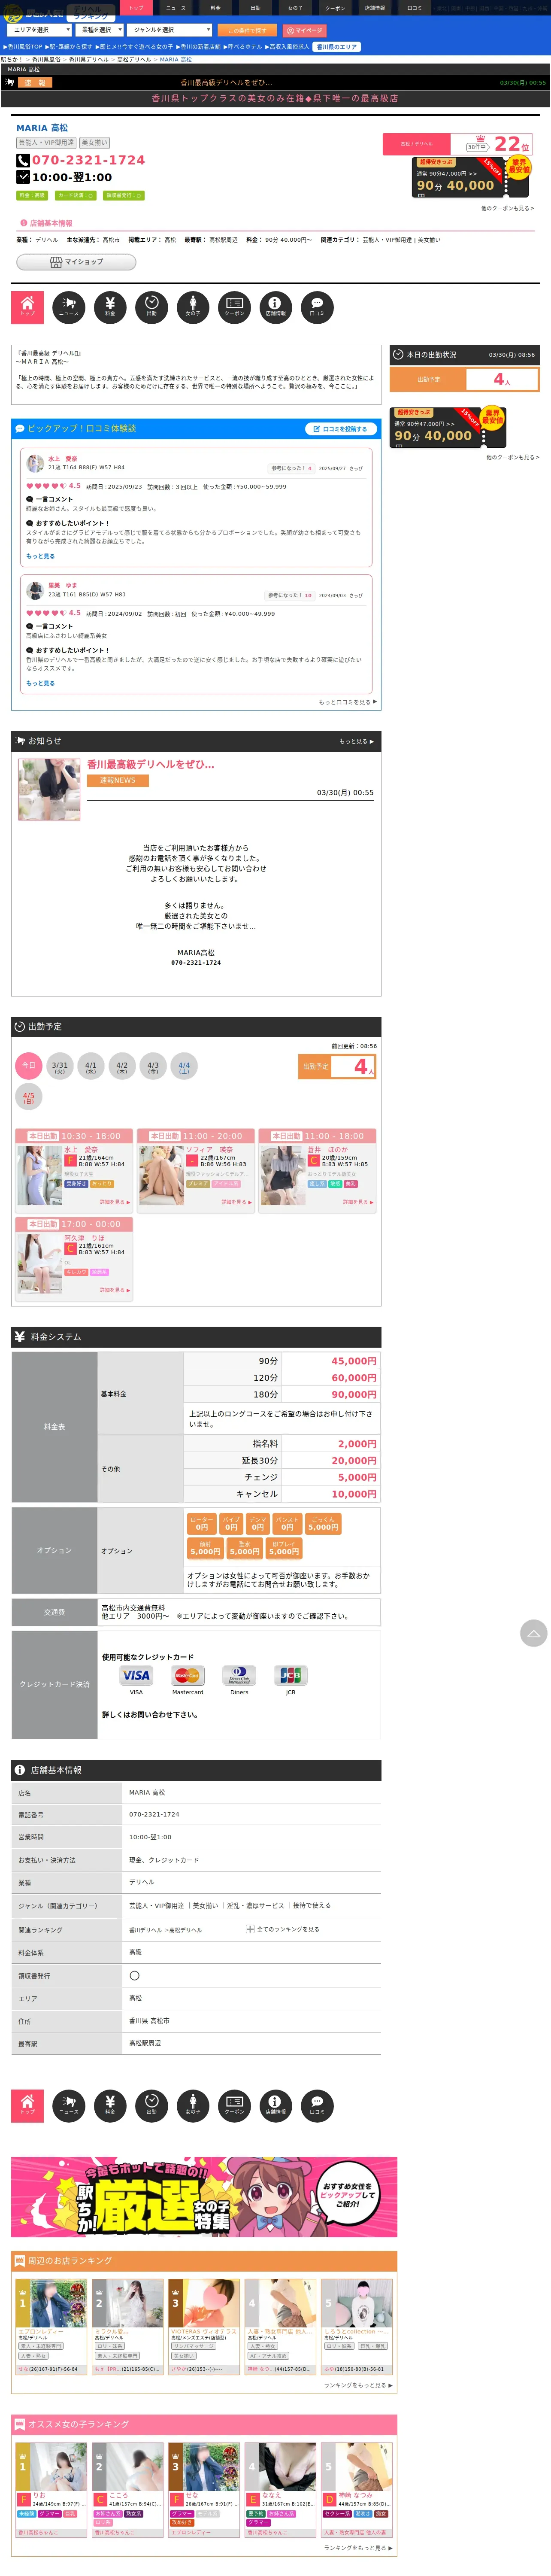
Task: Click the clock icon in 出勤予定 header
Action: coord(20,1027)
